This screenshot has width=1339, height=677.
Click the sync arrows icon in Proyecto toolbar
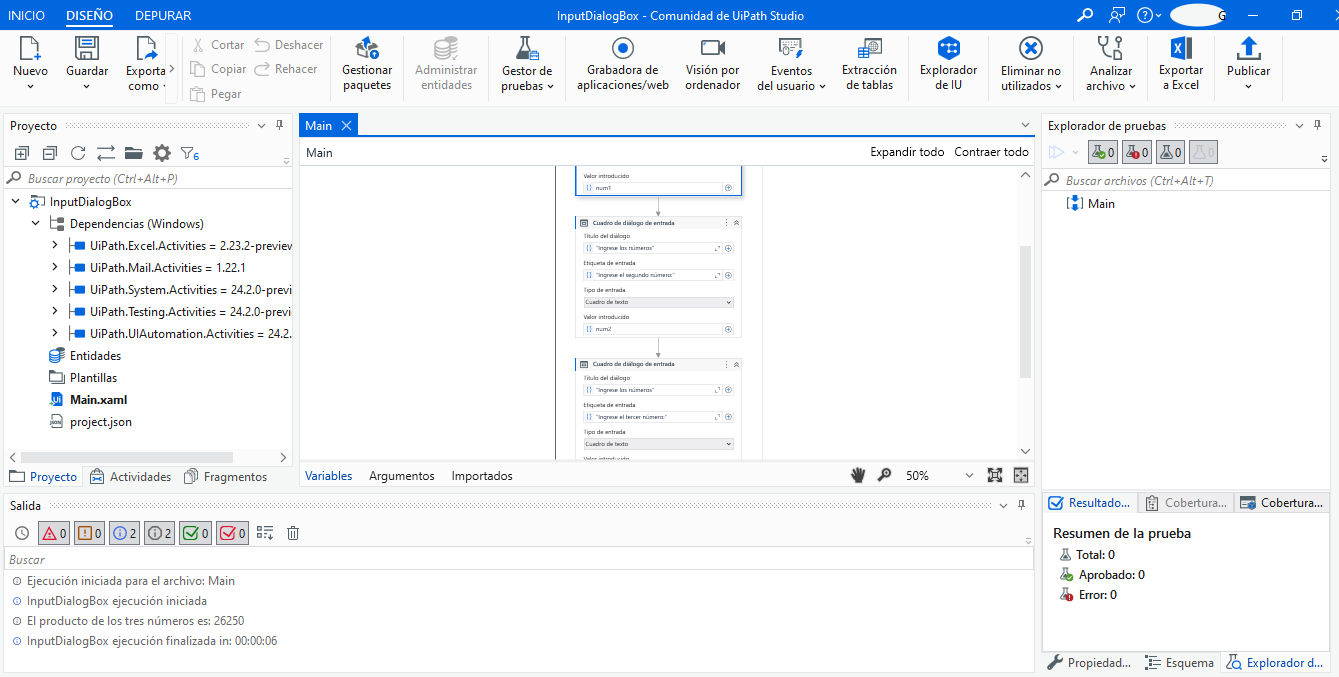[106, 153]
